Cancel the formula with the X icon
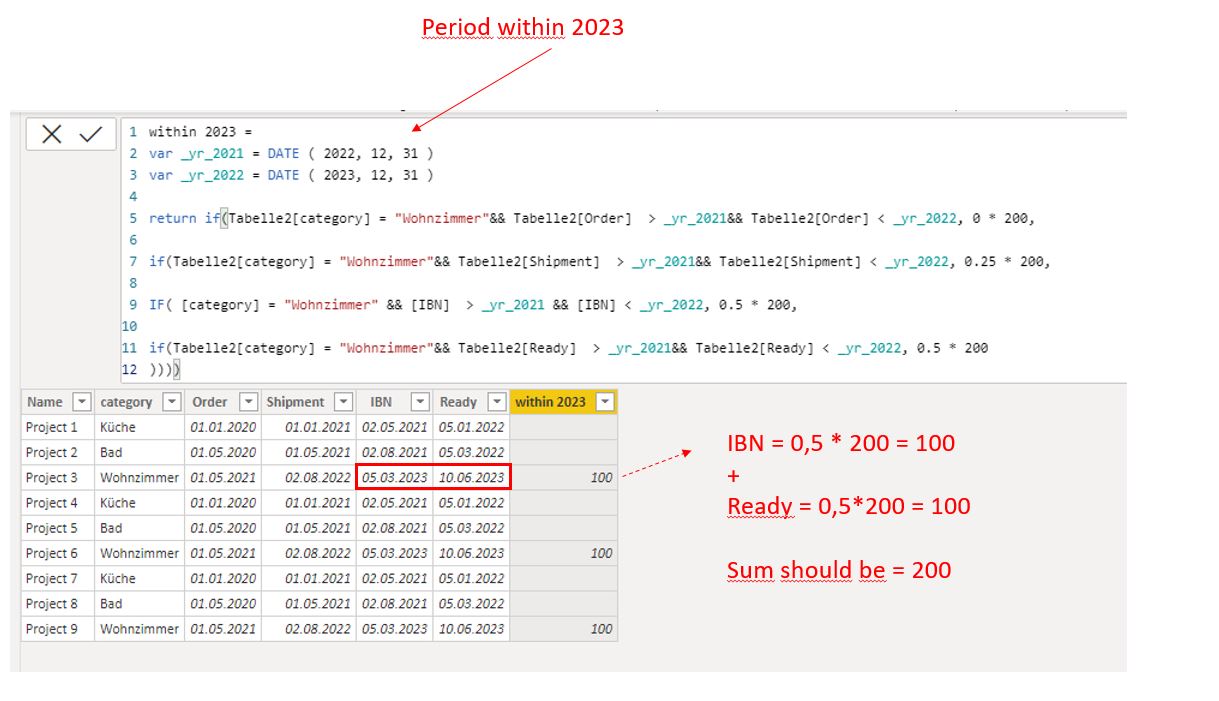This screenshot has width=1219, height=701. coord(52,134)
